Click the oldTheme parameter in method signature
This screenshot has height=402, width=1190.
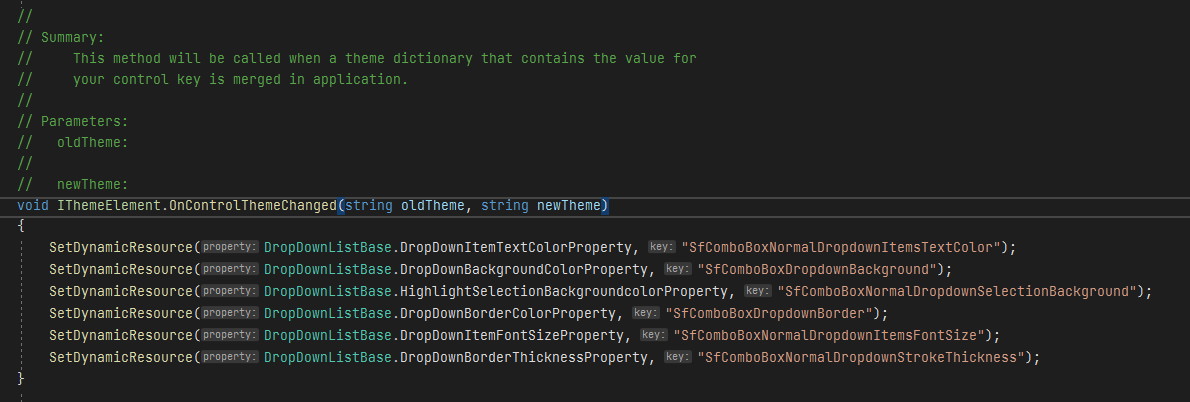click(x=433, y=206)
